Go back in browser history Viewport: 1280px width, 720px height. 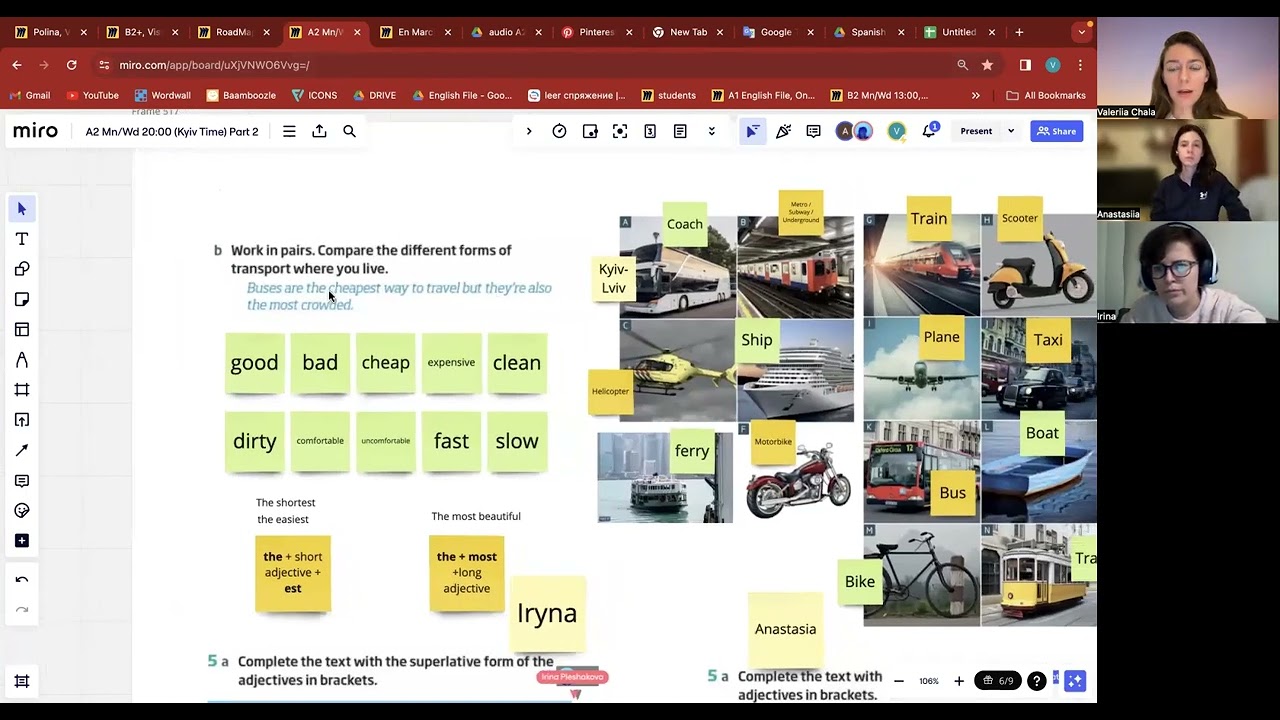click(x=17, y=65)
